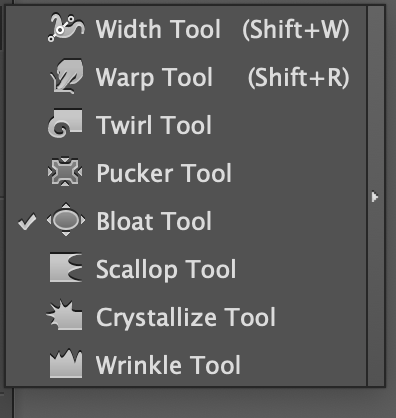
Task: Click the Pucker Tool menu entry
Action: pyautogui.click(x=186, y=173)
